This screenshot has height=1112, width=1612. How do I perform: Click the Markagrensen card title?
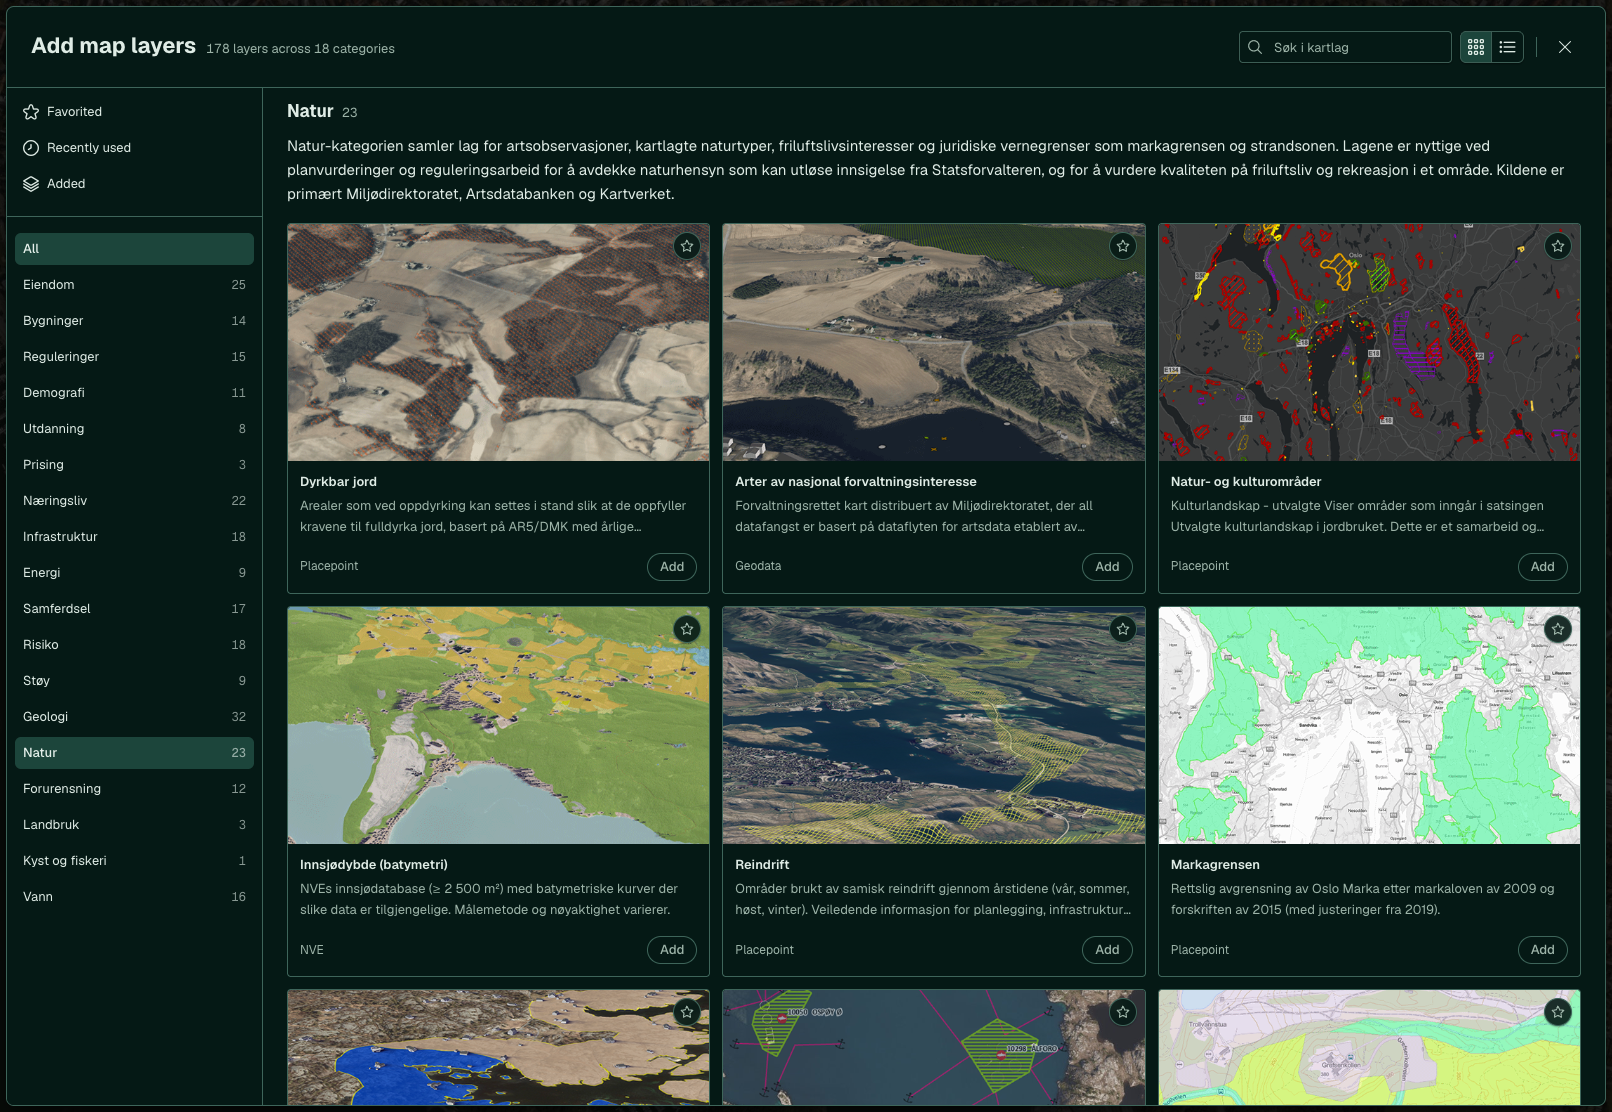click(1215, 865)
